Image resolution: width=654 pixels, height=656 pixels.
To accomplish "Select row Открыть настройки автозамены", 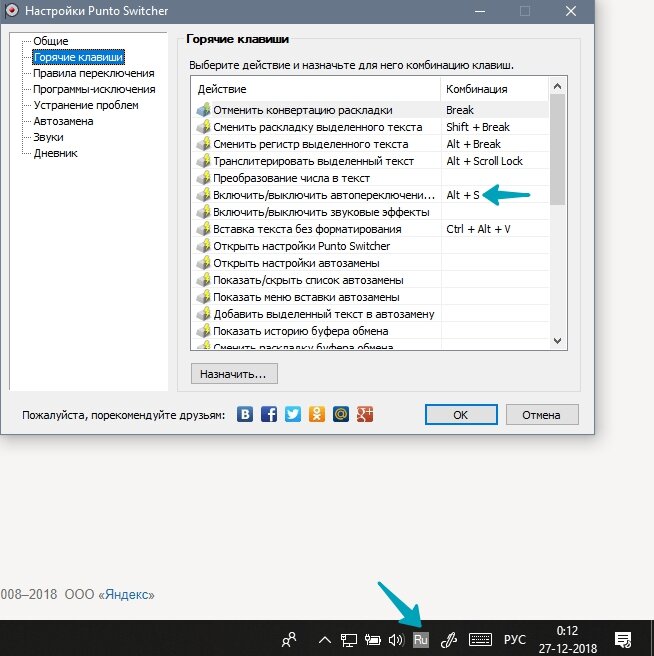I will (x=370, y=263).
